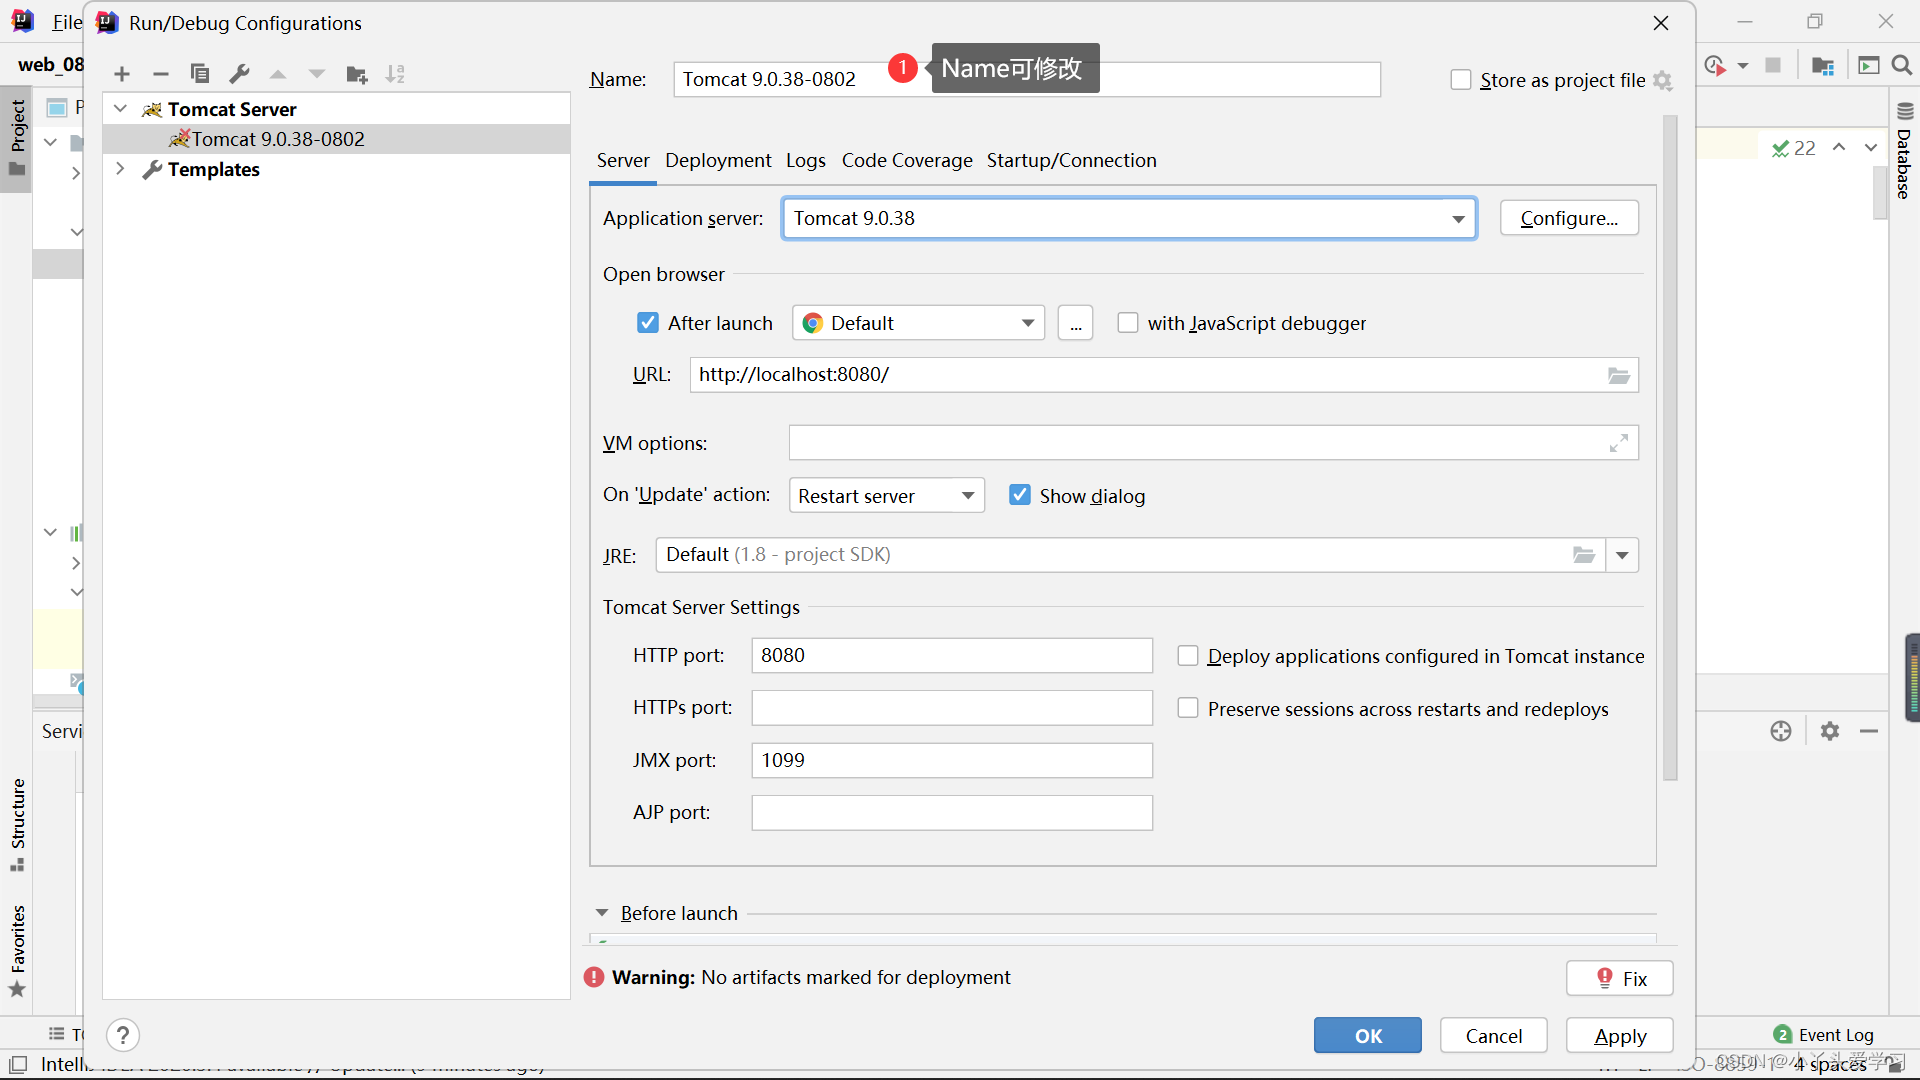The width and height of the screenshot is (1920, 1080).
Task: Jump to next highlighted problem down arrow
Action: [1871, 147]
